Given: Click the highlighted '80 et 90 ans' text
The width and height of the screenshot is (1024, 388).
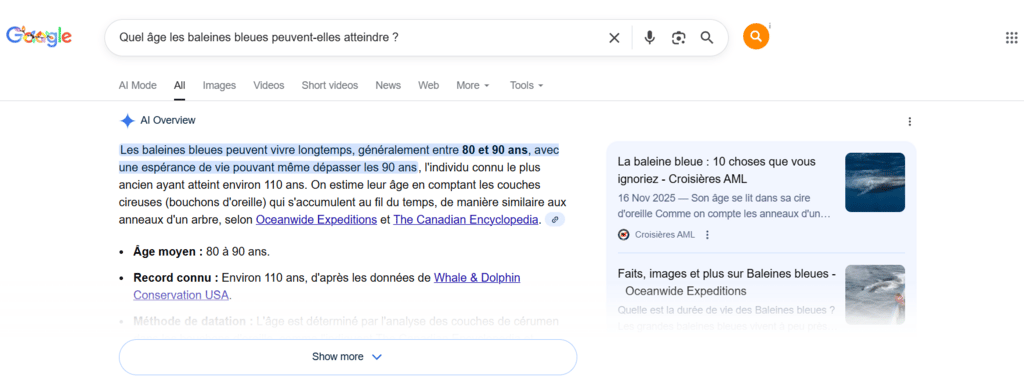Looking at the screenshot, I should coord(496,150).
